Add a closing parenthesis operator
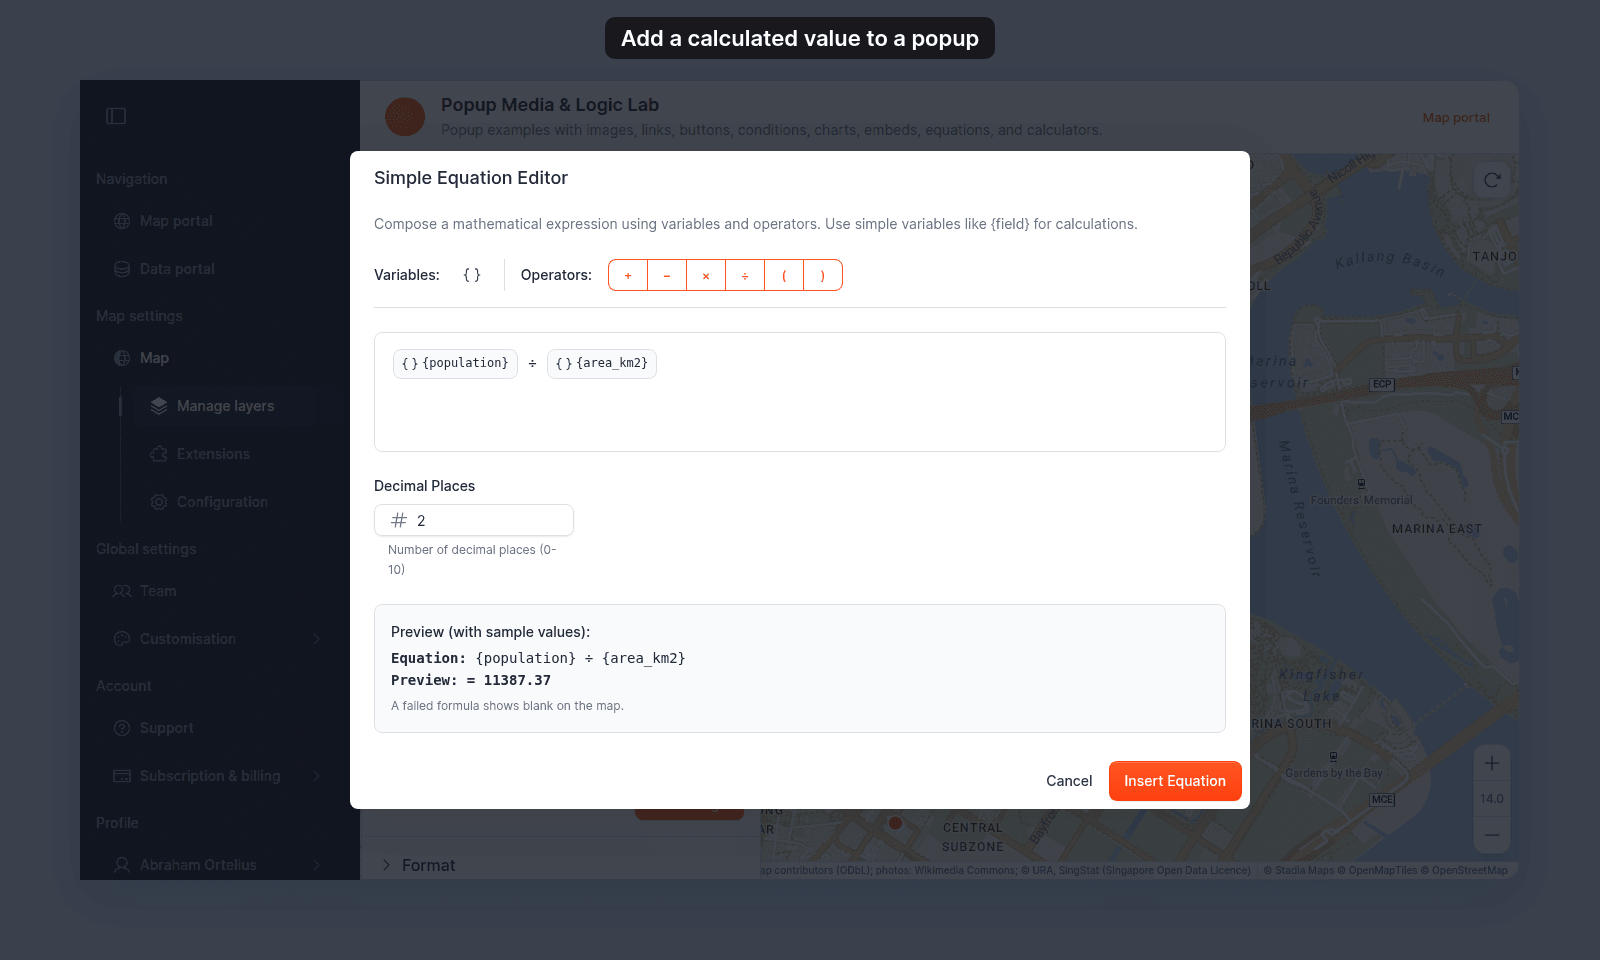Image resolution: width=1600 pixels, height=960 pixels. (823, 275)
